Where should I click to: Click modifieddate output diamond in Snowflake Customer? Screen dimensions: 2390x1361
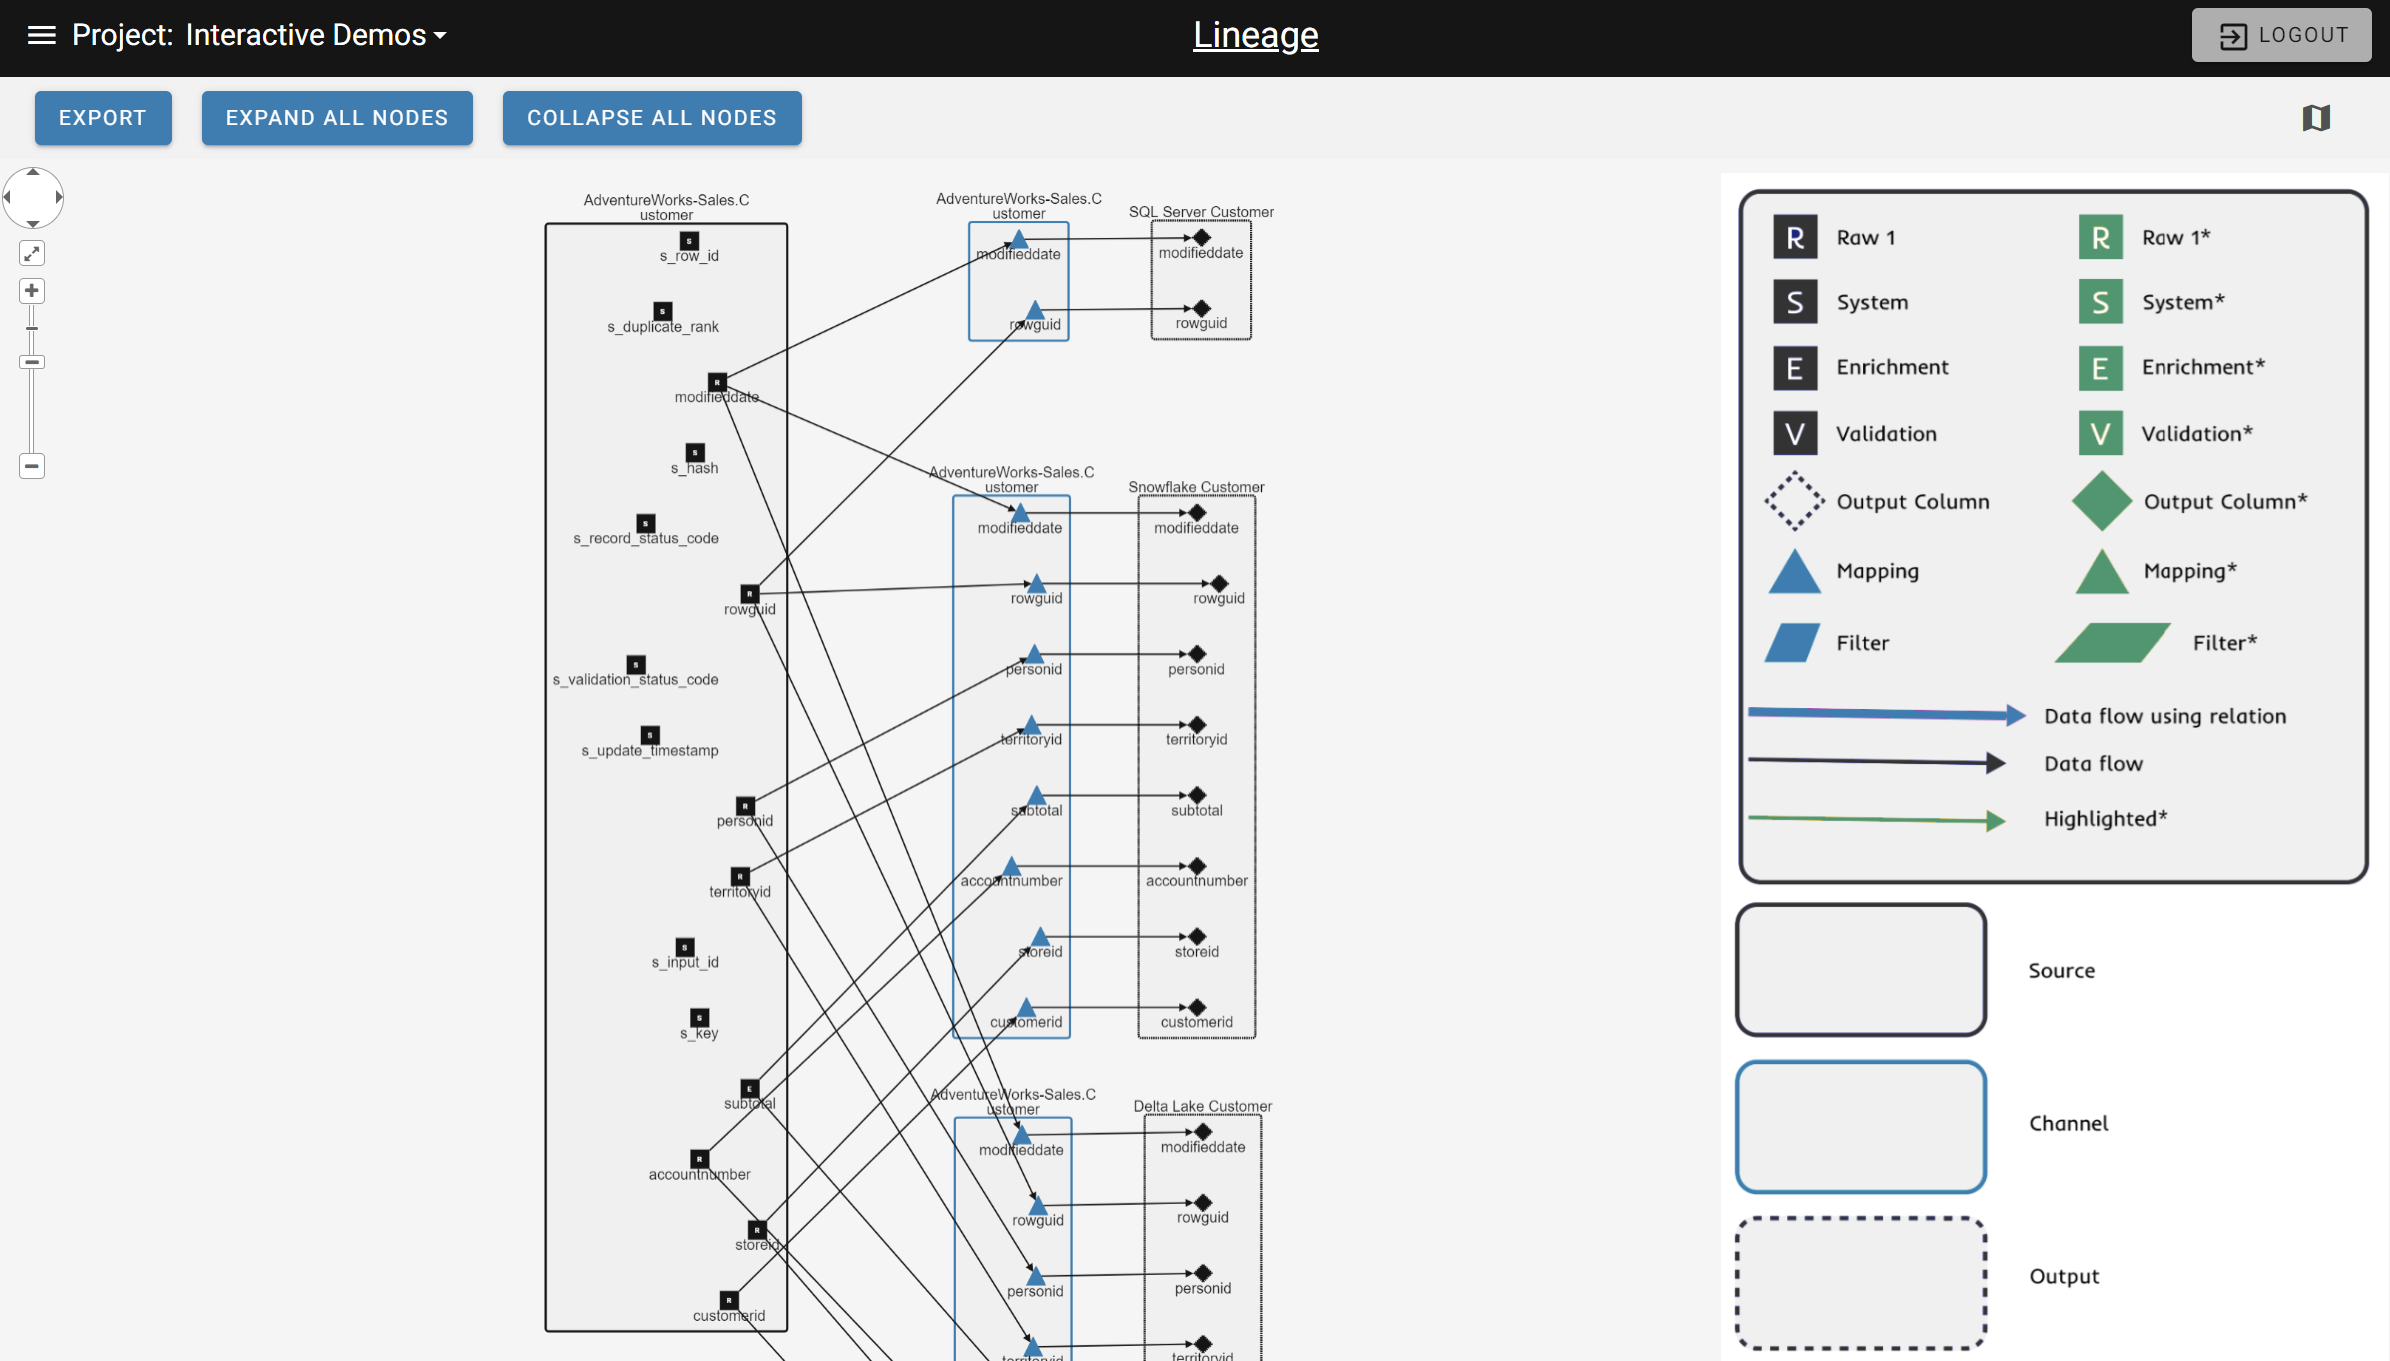click(x=1197, y=513)
